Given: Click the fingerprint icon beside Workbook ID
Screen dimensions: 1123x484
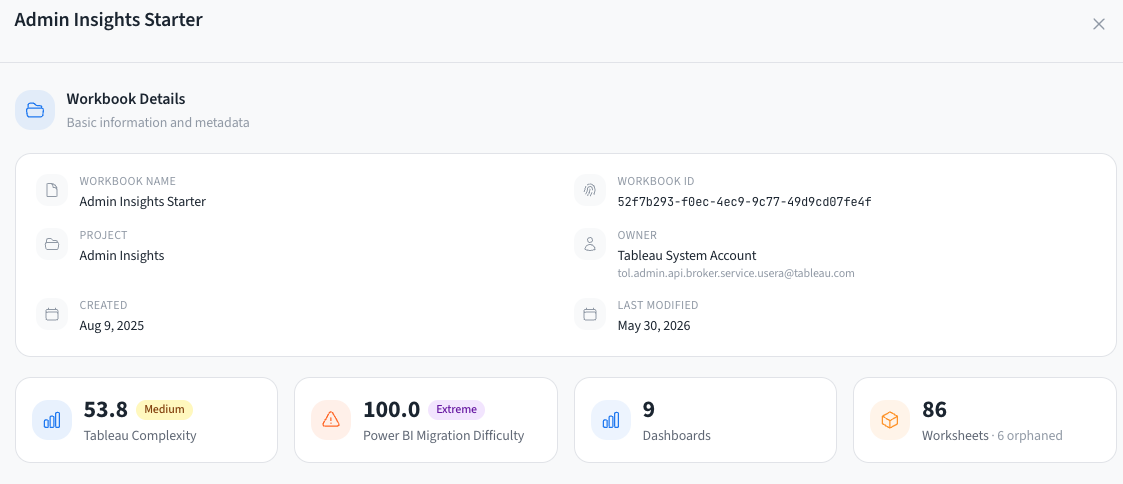Looking at the screenshot, I should point(590,190).
